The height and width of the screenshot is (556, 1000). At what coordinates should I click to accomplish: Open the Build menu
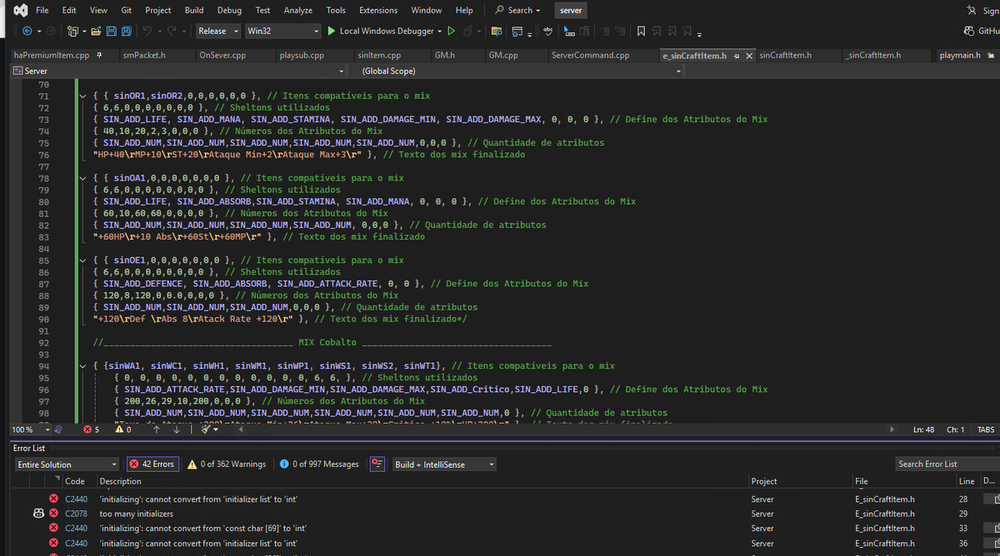(194, 10)
